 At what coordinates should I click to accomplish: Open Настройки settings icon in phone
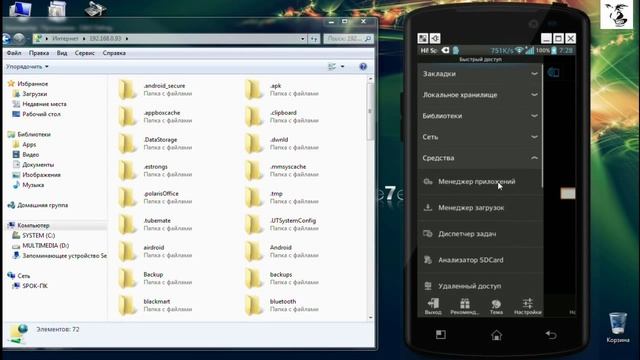[x=527, y=307]
